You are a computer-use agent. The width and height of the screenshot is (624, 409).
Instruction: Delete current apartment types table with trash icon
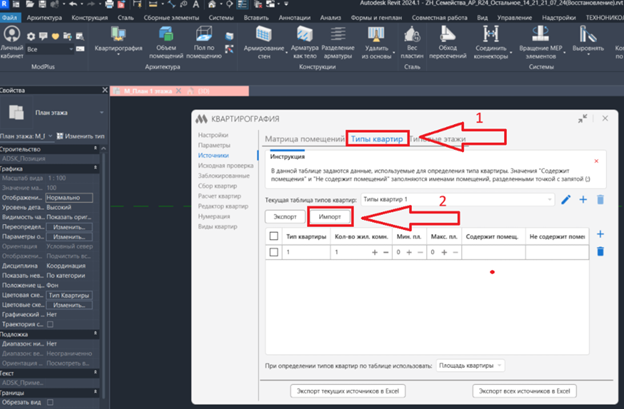pyautogui.click(x=600, y=200)
